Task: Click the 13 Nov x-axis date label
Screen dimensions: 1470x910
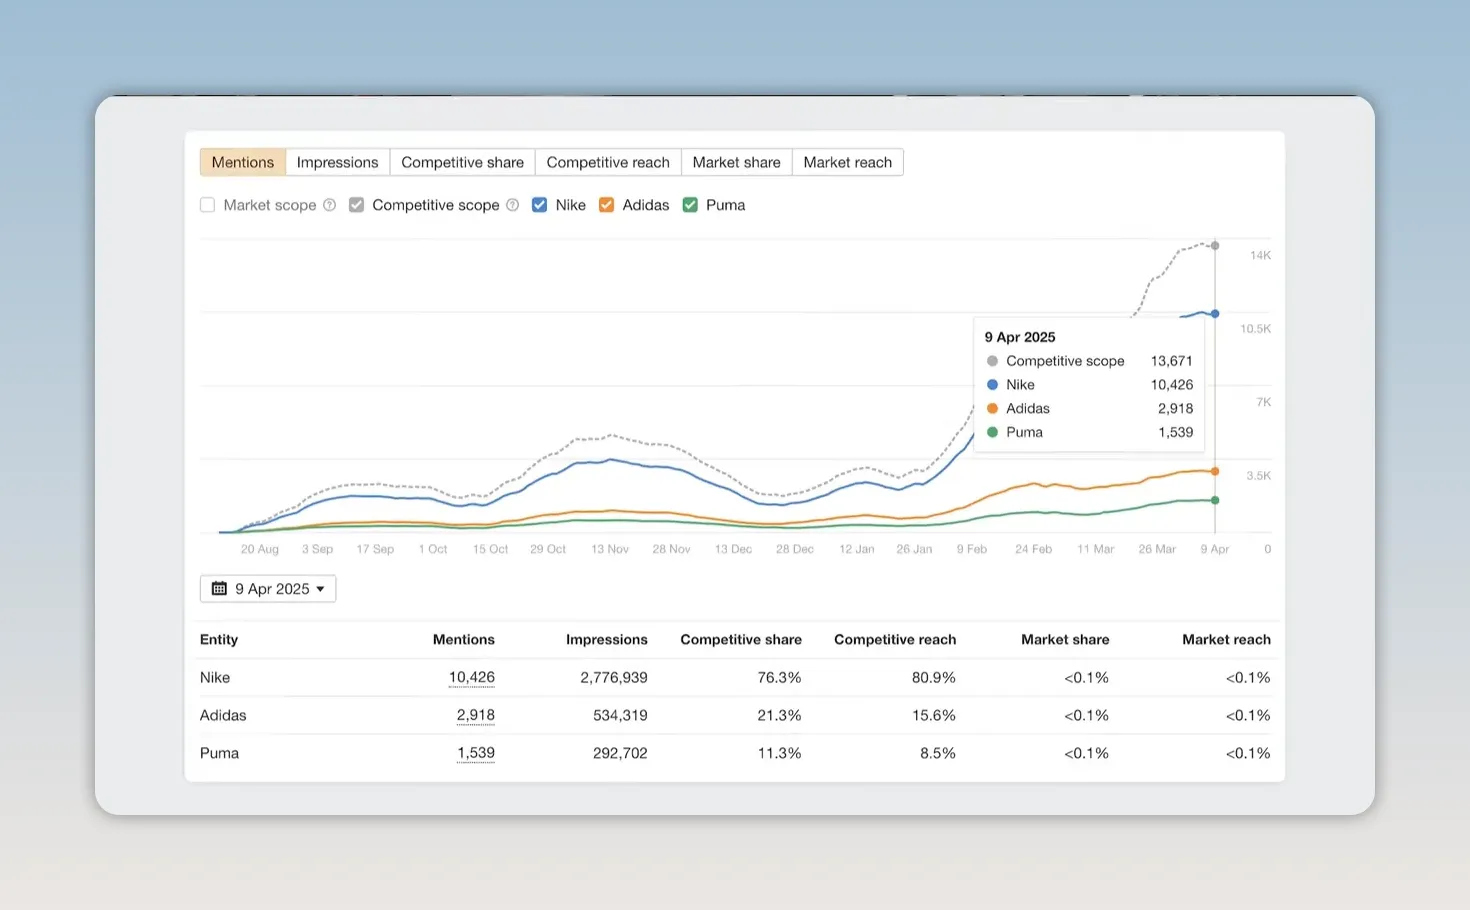Action: 610,549
